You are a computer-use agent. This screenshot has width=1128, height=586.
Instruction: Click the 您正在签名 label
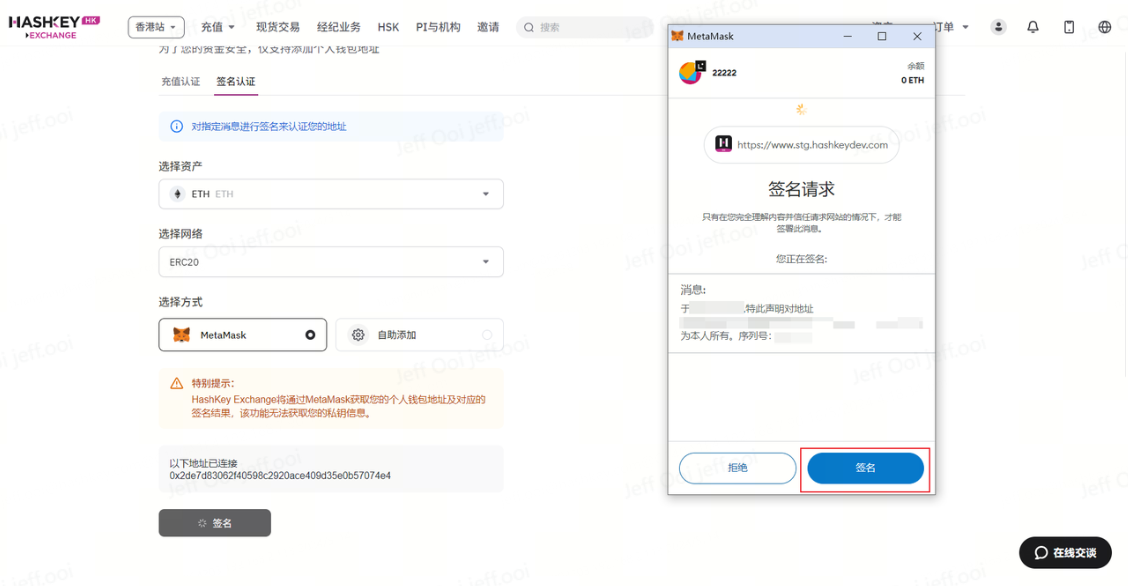coord(801,259)
